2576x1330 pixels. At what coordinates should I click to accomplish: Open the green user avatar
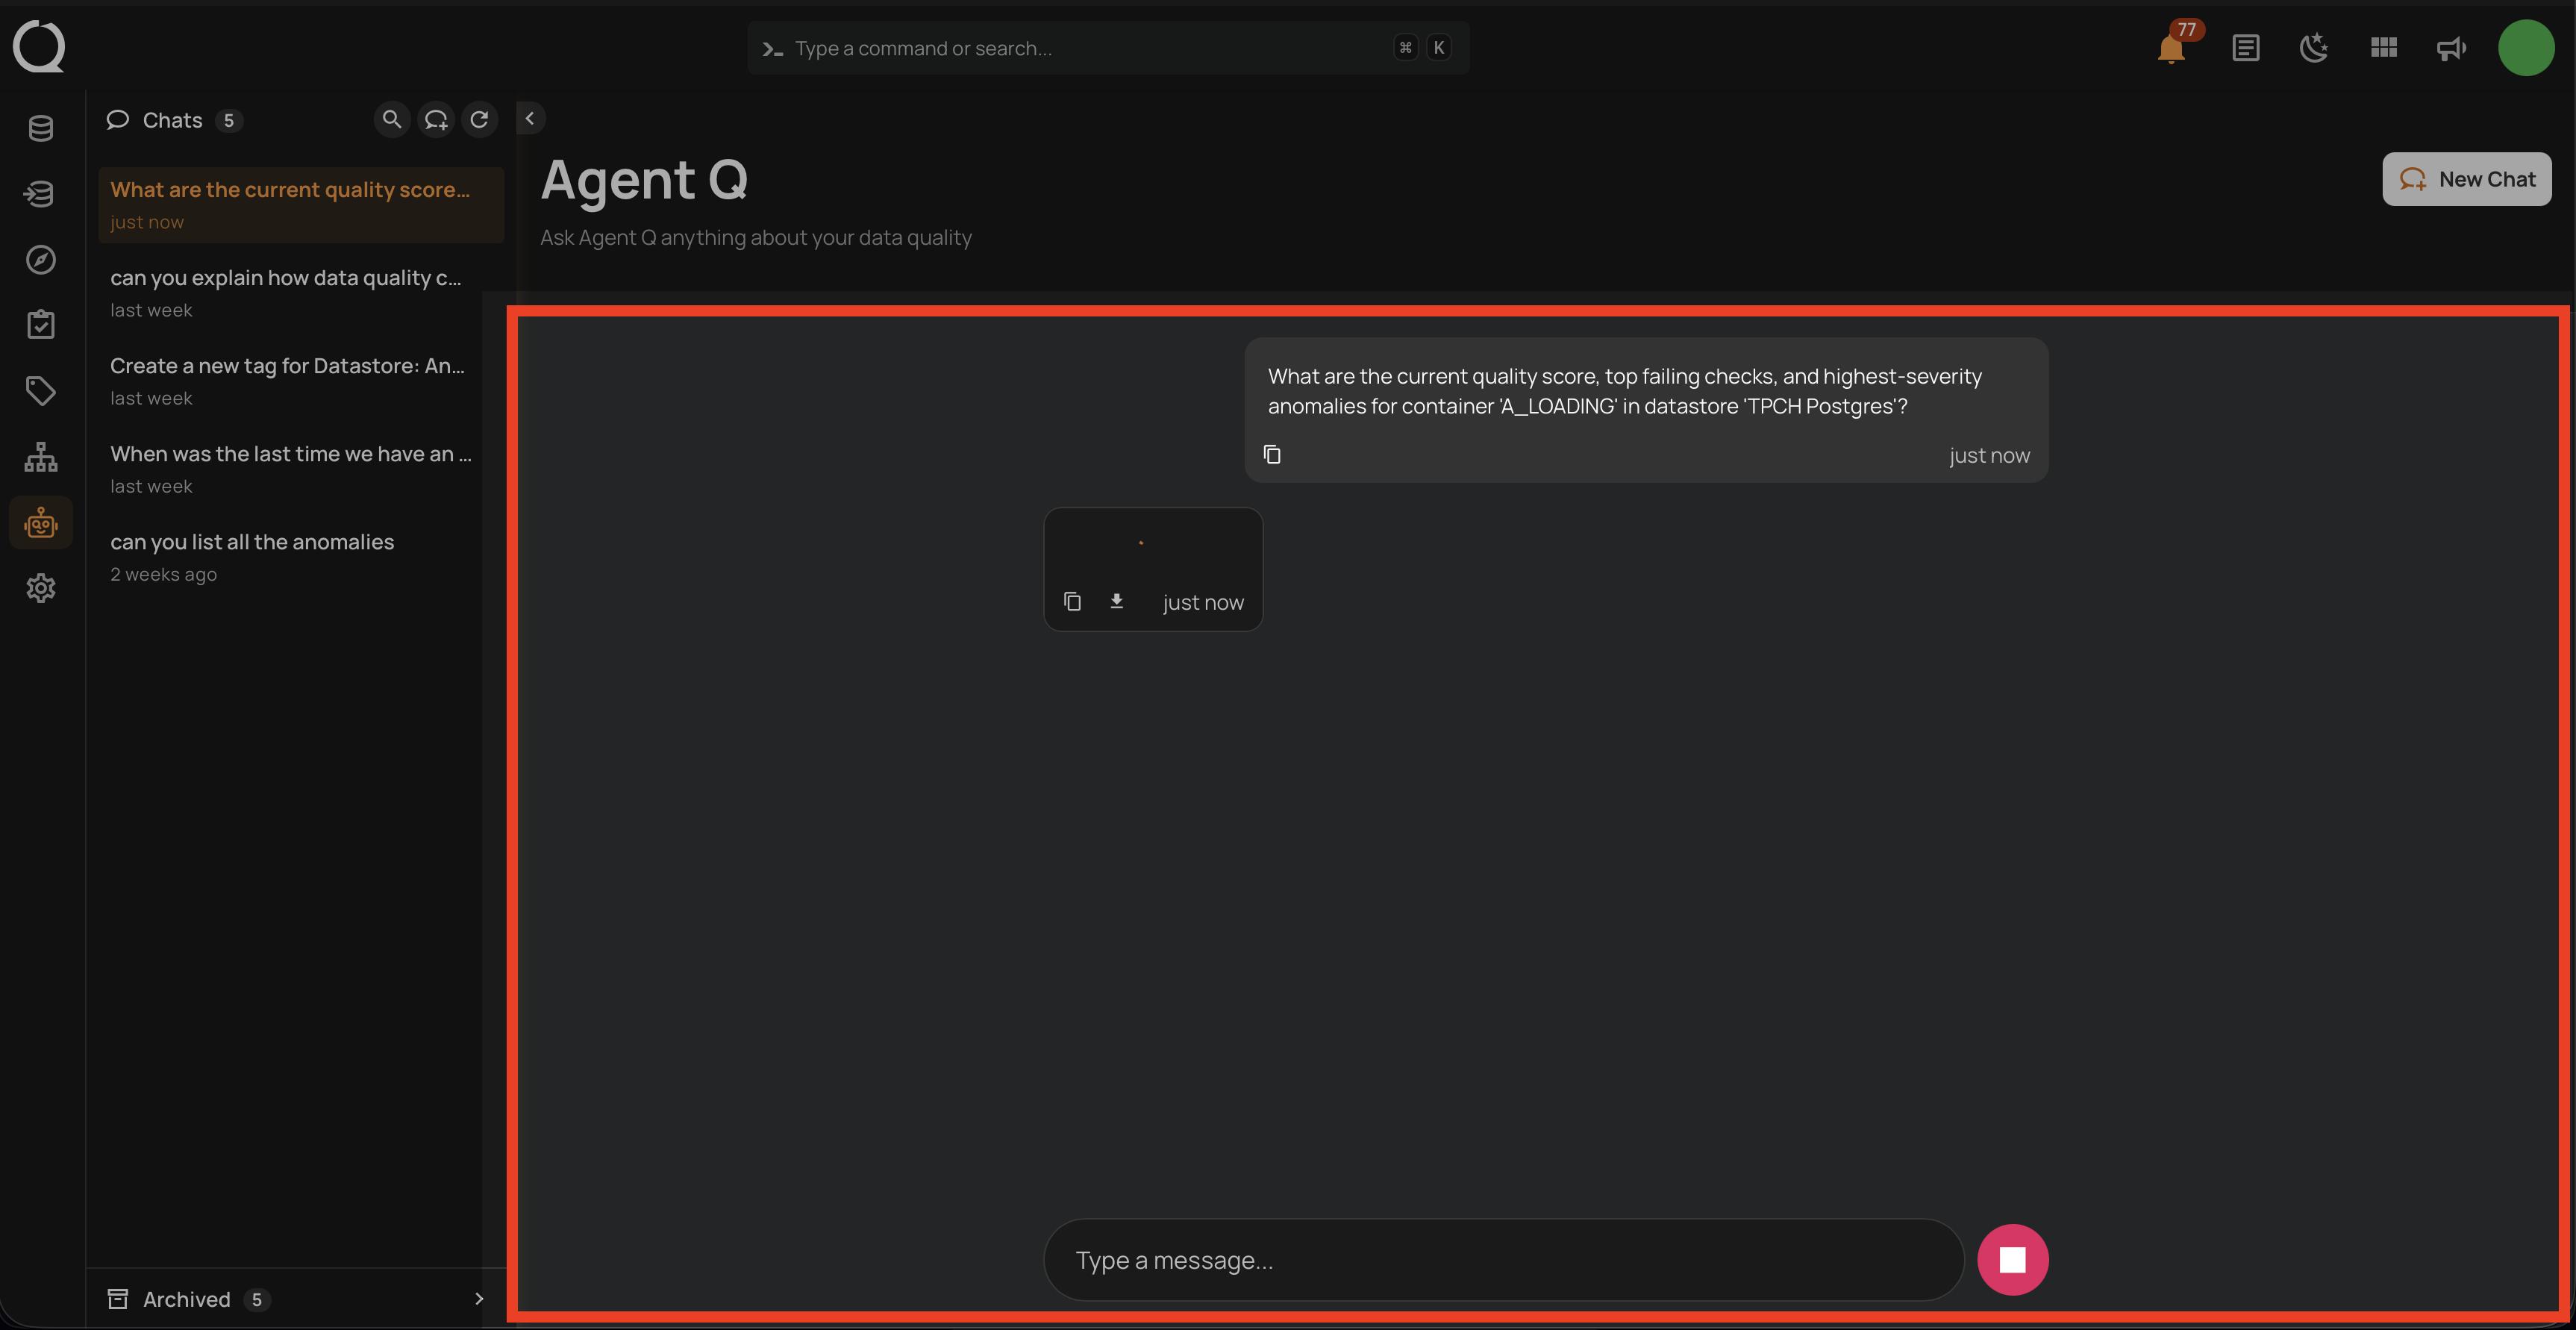click(2526, 48)
